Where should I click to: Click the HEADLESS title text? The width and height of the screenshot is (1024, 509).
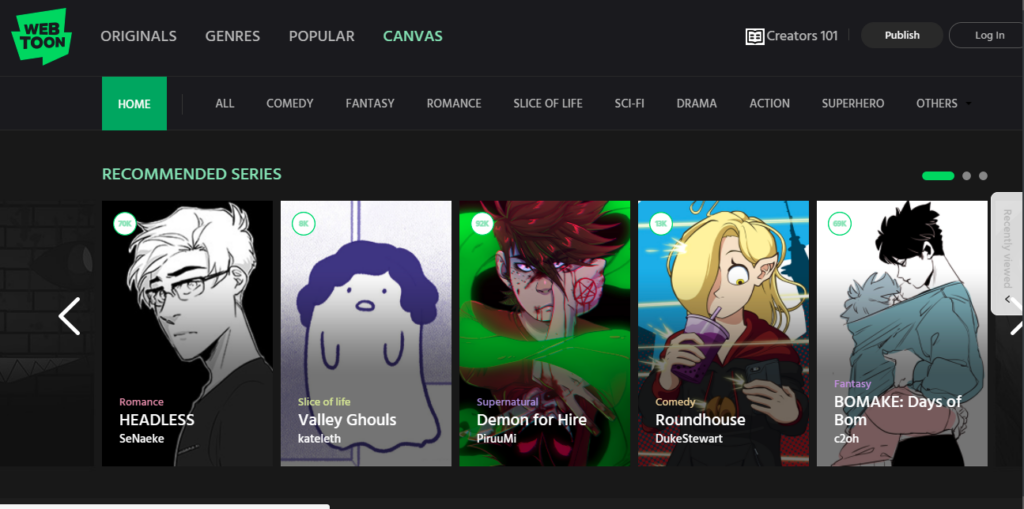click(x=157, y=419)
